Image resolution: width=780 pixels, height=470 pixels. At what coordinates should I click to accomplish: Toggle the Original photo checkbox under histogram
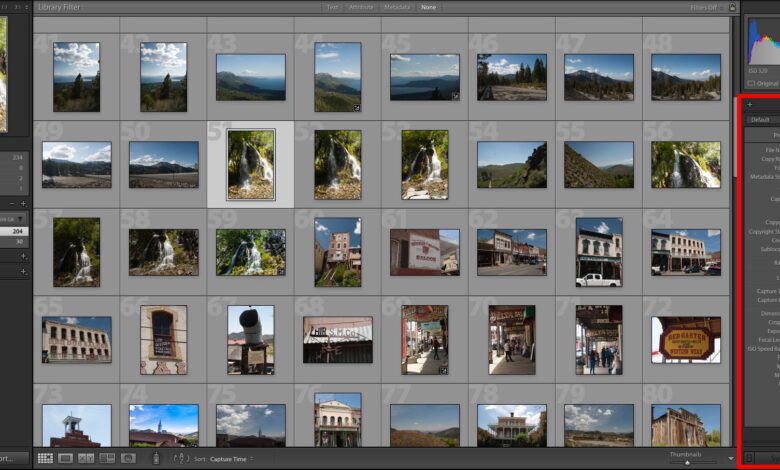tap(751, 83)
